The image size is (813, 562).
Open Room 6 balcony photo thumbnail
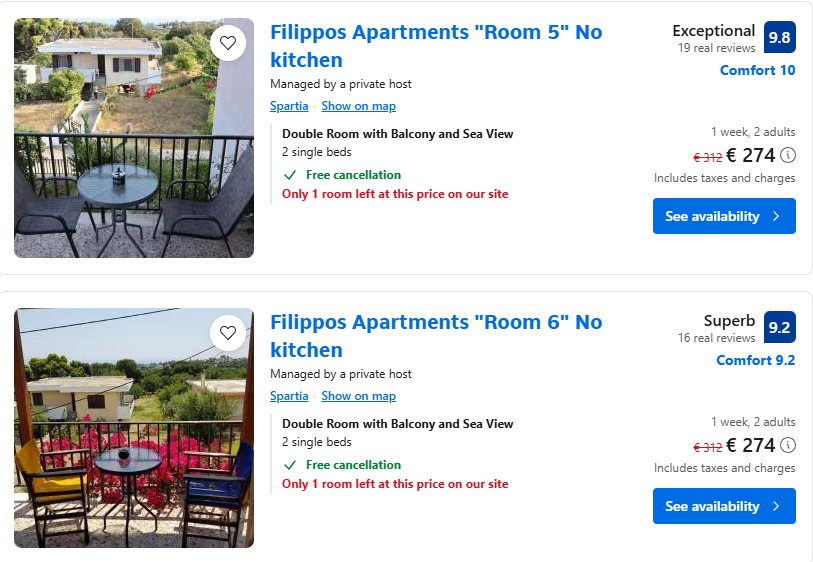point(133,440)
